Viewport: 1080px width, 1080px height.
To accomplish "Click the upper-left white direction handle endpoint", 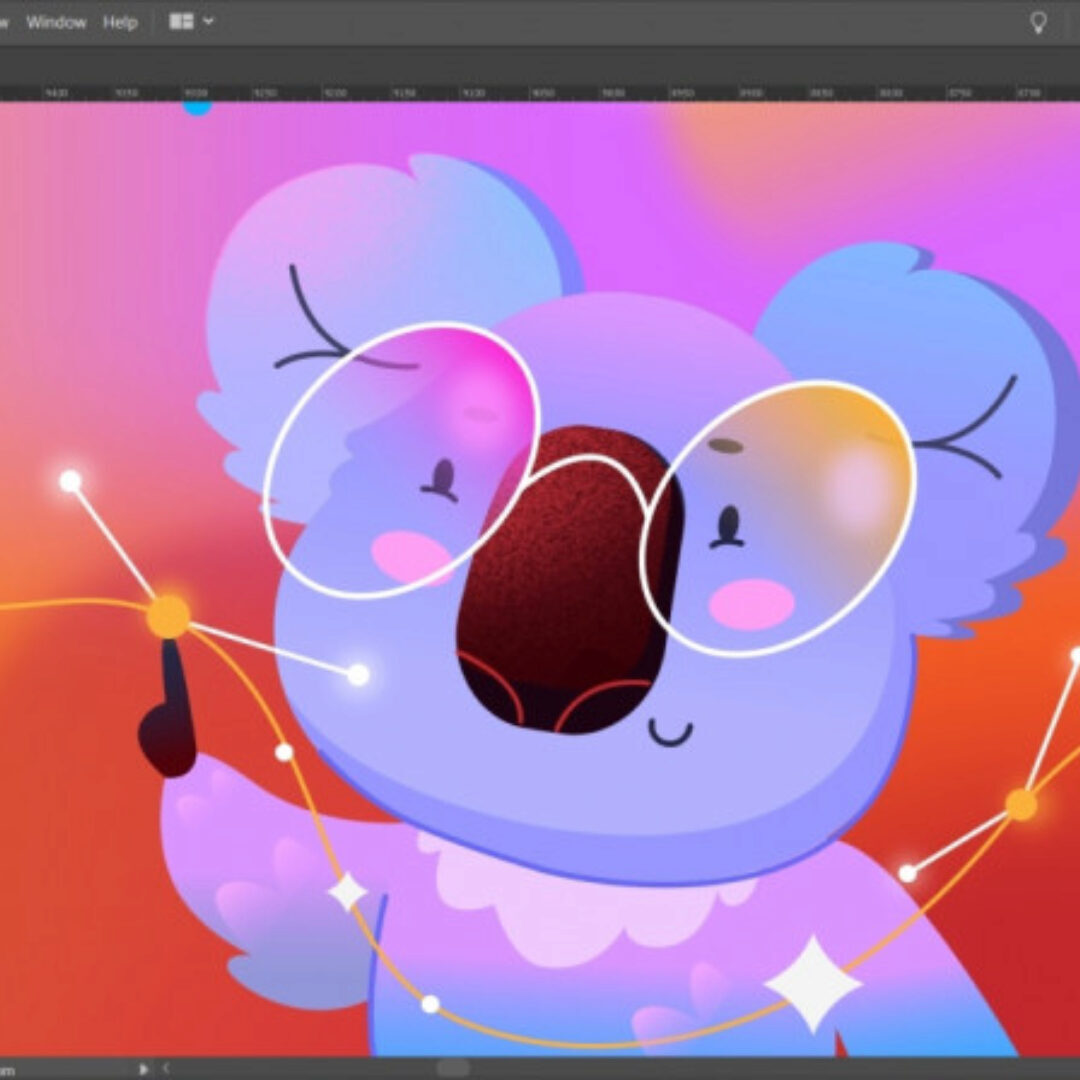I will tap(70, 481).
